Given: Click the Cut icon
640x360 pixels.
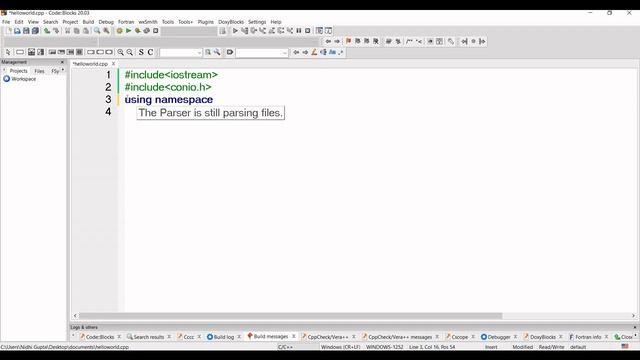Looking at the screenshot, I should (68, 31).
